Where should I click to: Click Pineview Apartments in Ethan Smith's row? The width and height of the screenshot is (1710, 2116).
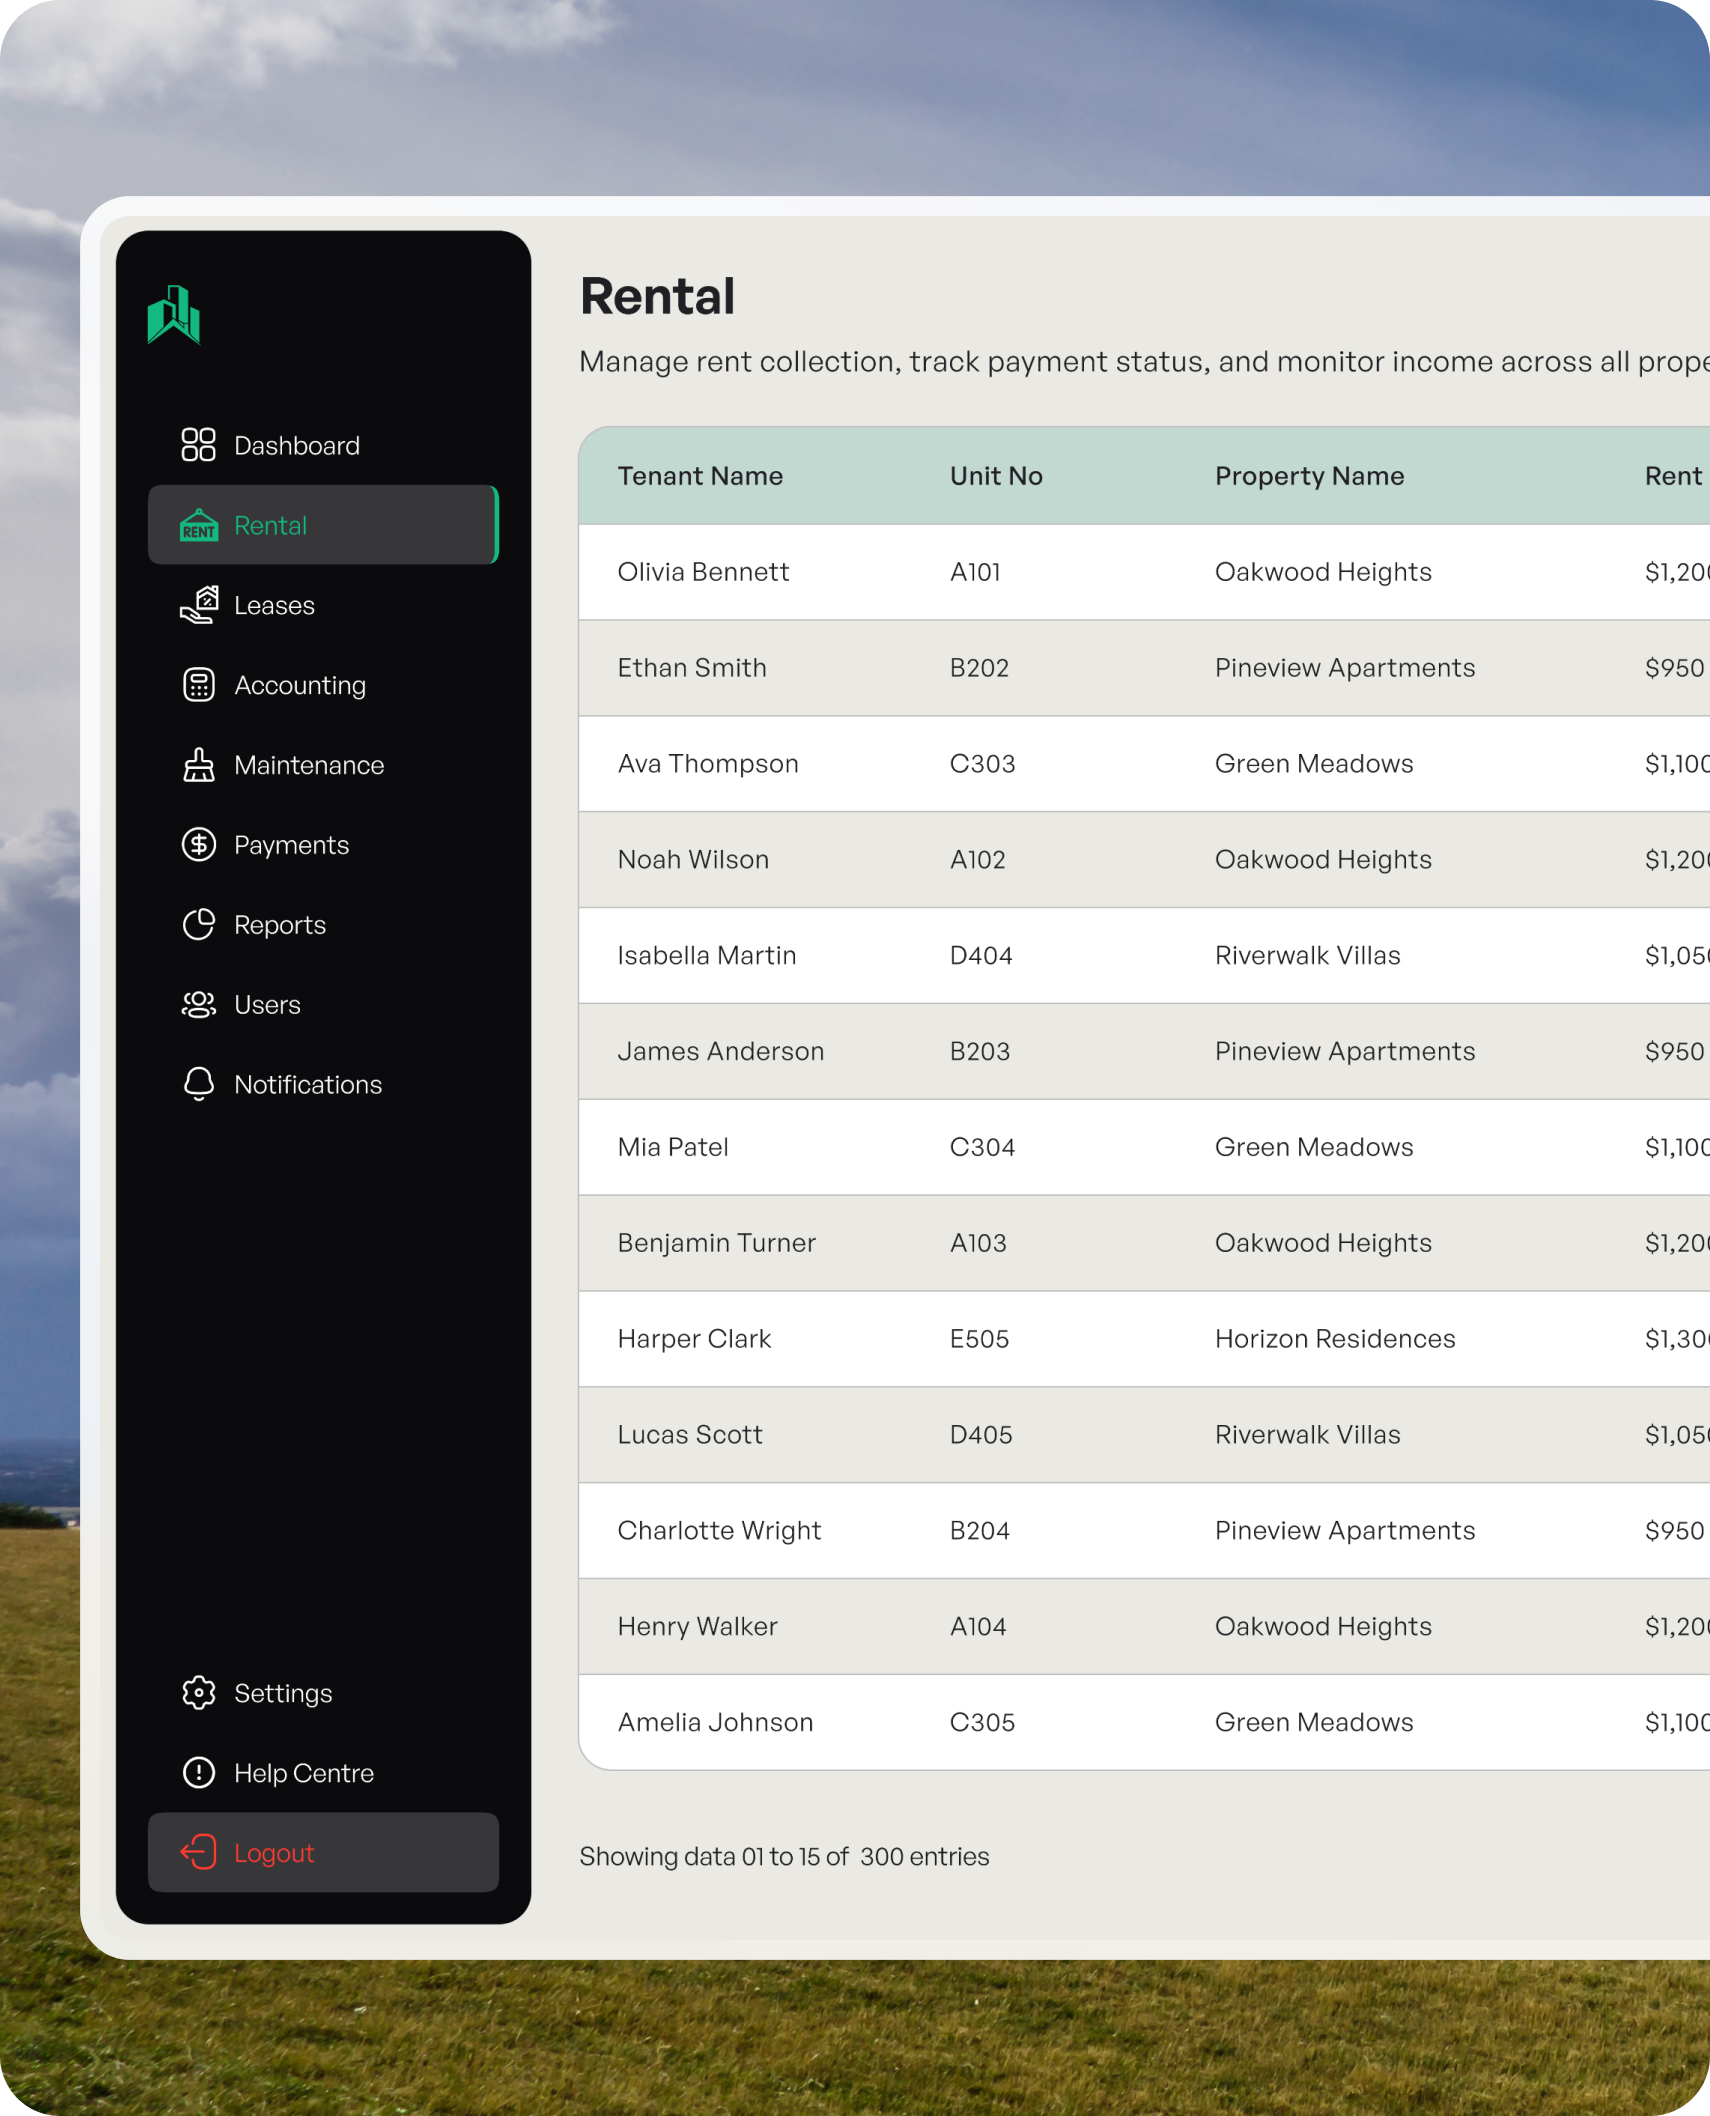click(1345, 668)
